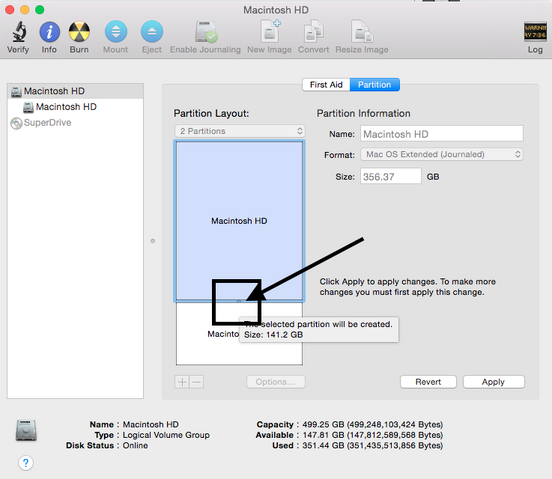Click the help question mark button

26,463
